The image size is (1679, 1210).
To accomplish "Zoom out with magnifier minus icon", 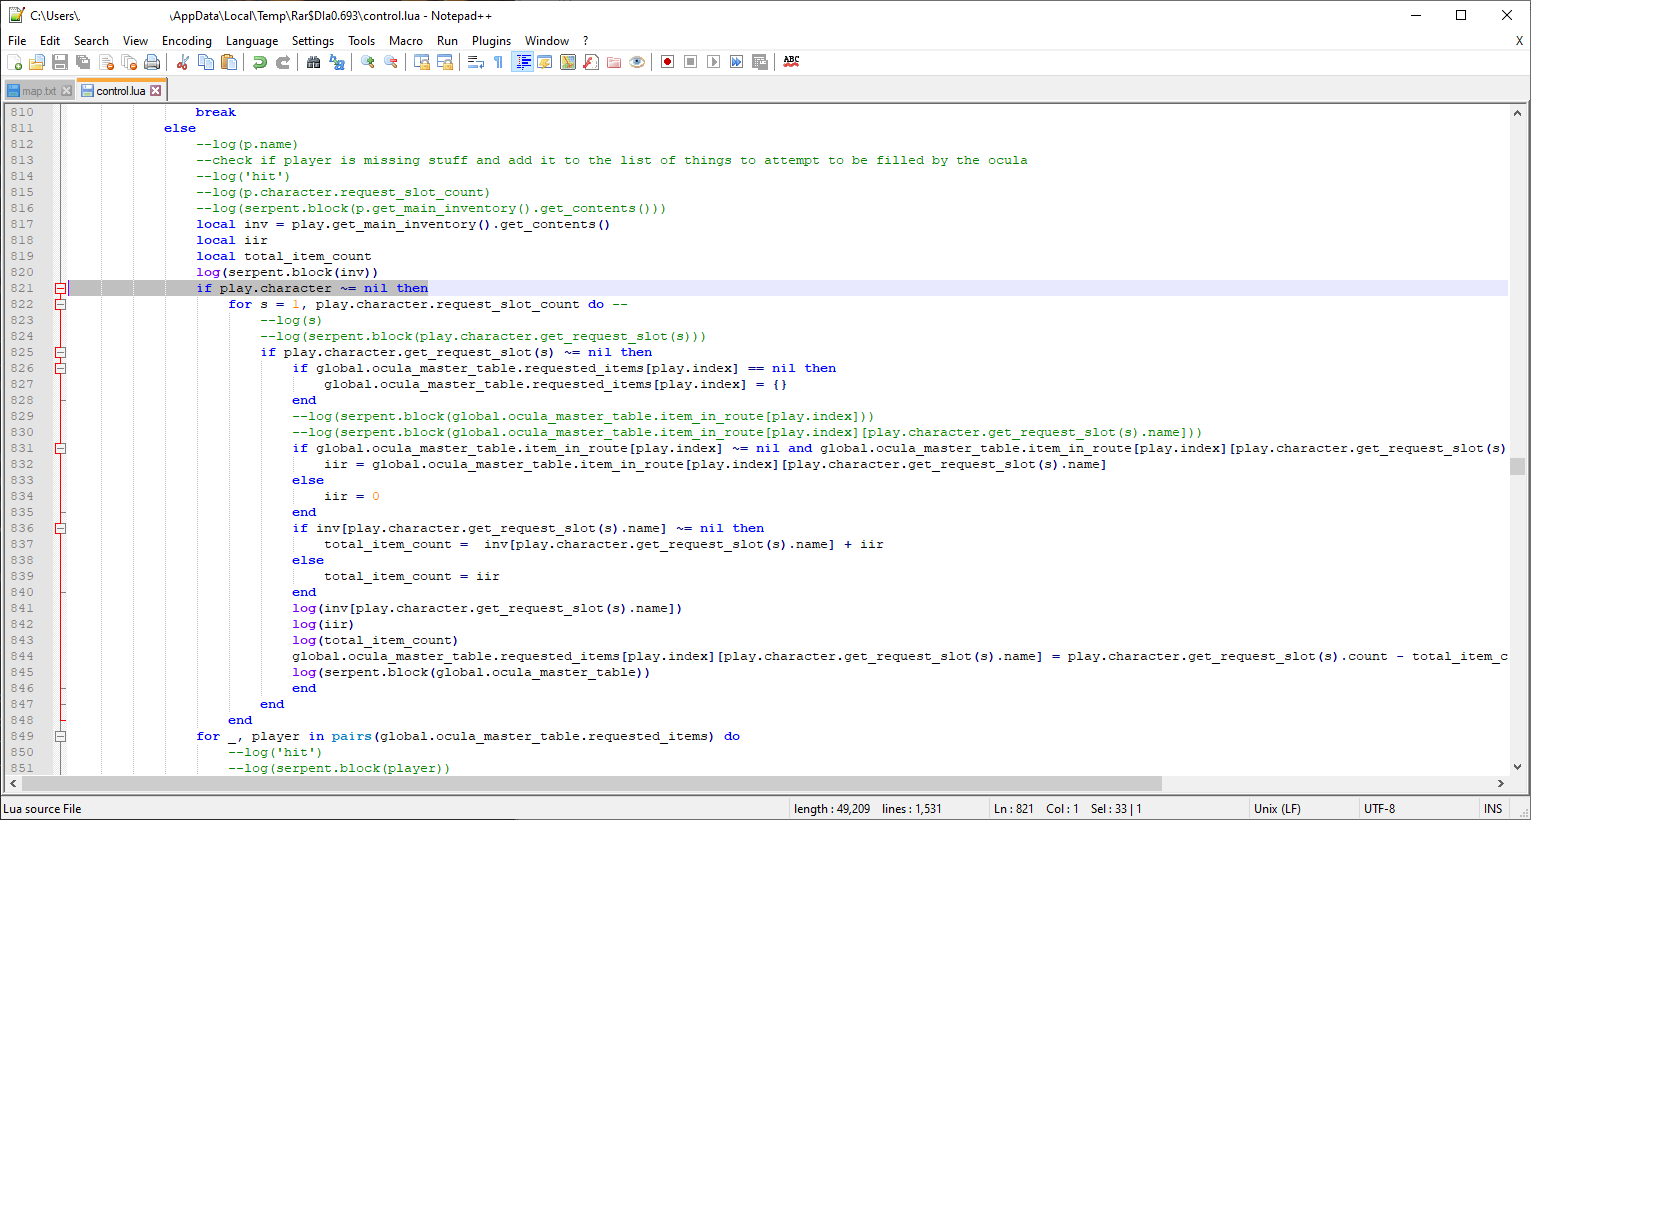I will point(391,62).
